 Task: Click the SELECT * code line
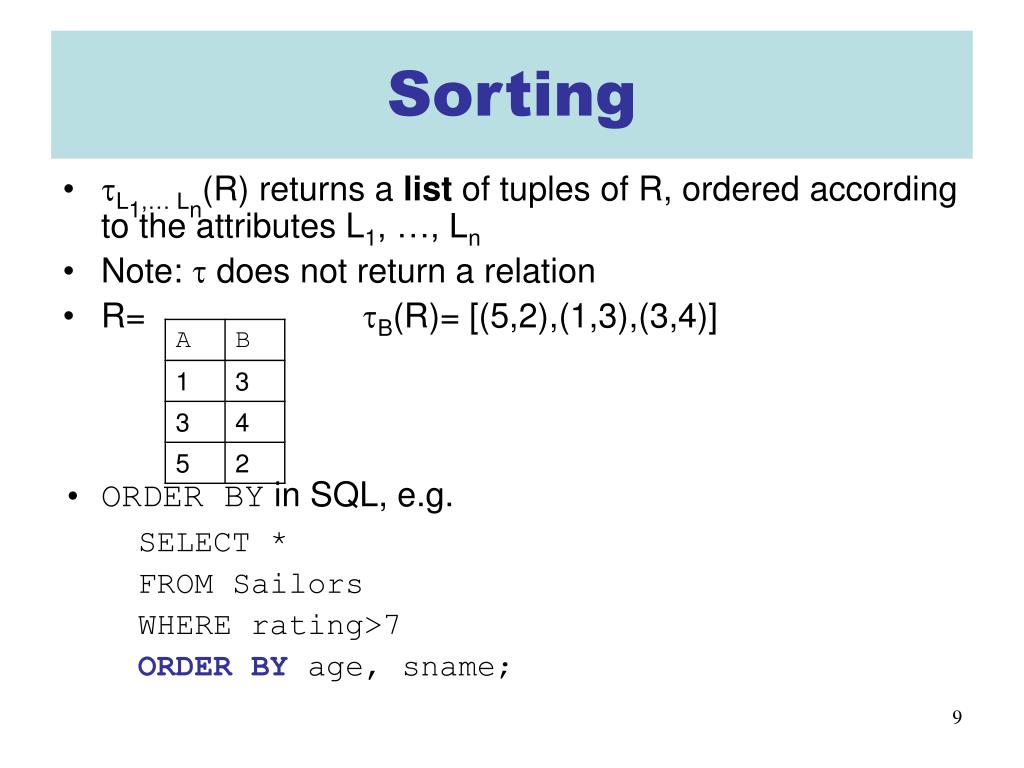213,543
